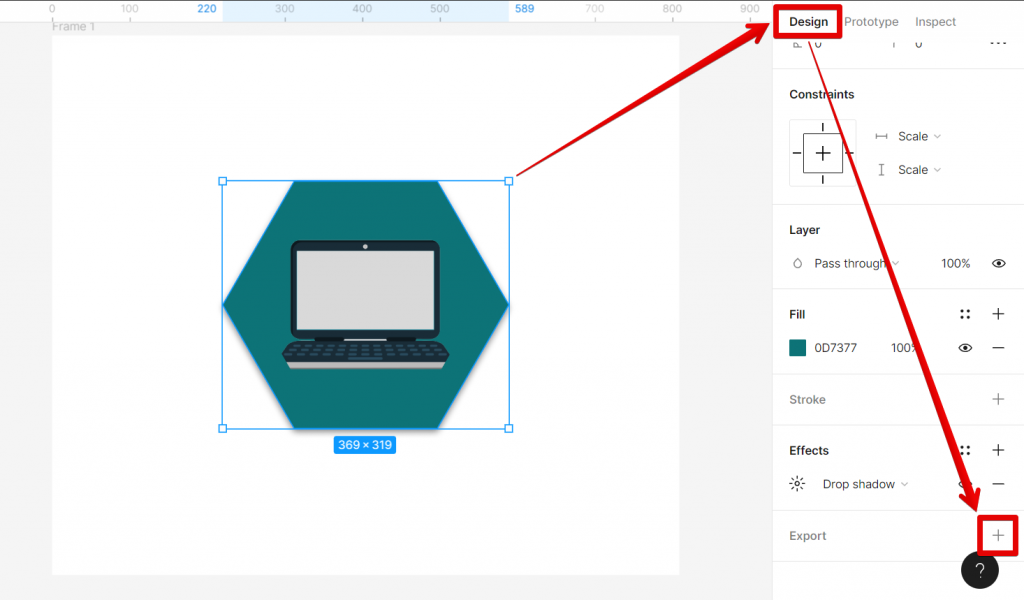Screen dimensions: 1024x600
Task: Switch to the Inspect tab
Action: pos(935,22)
